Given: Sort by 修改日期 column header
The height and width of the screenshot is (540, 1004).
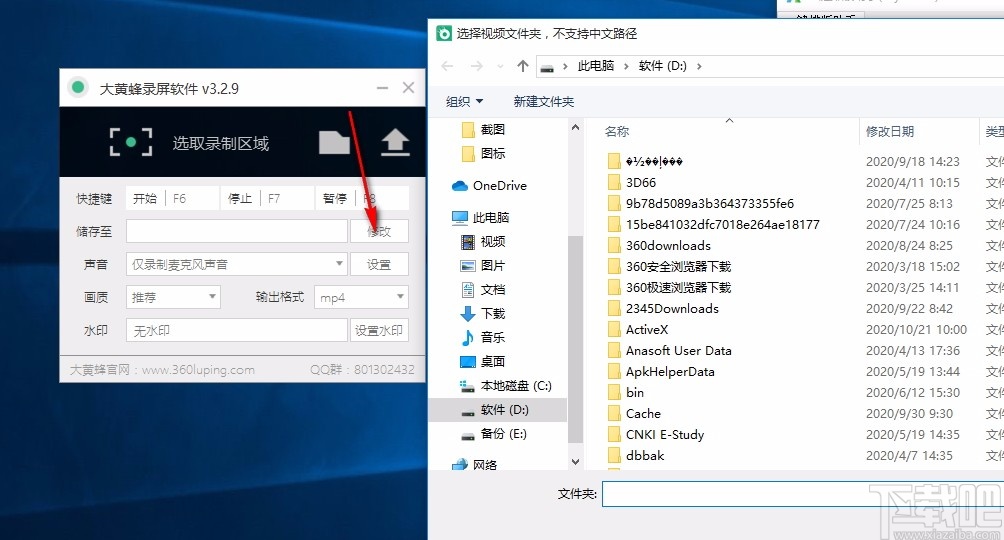Looking at the screenshot, I should click(x=889, y=131).
